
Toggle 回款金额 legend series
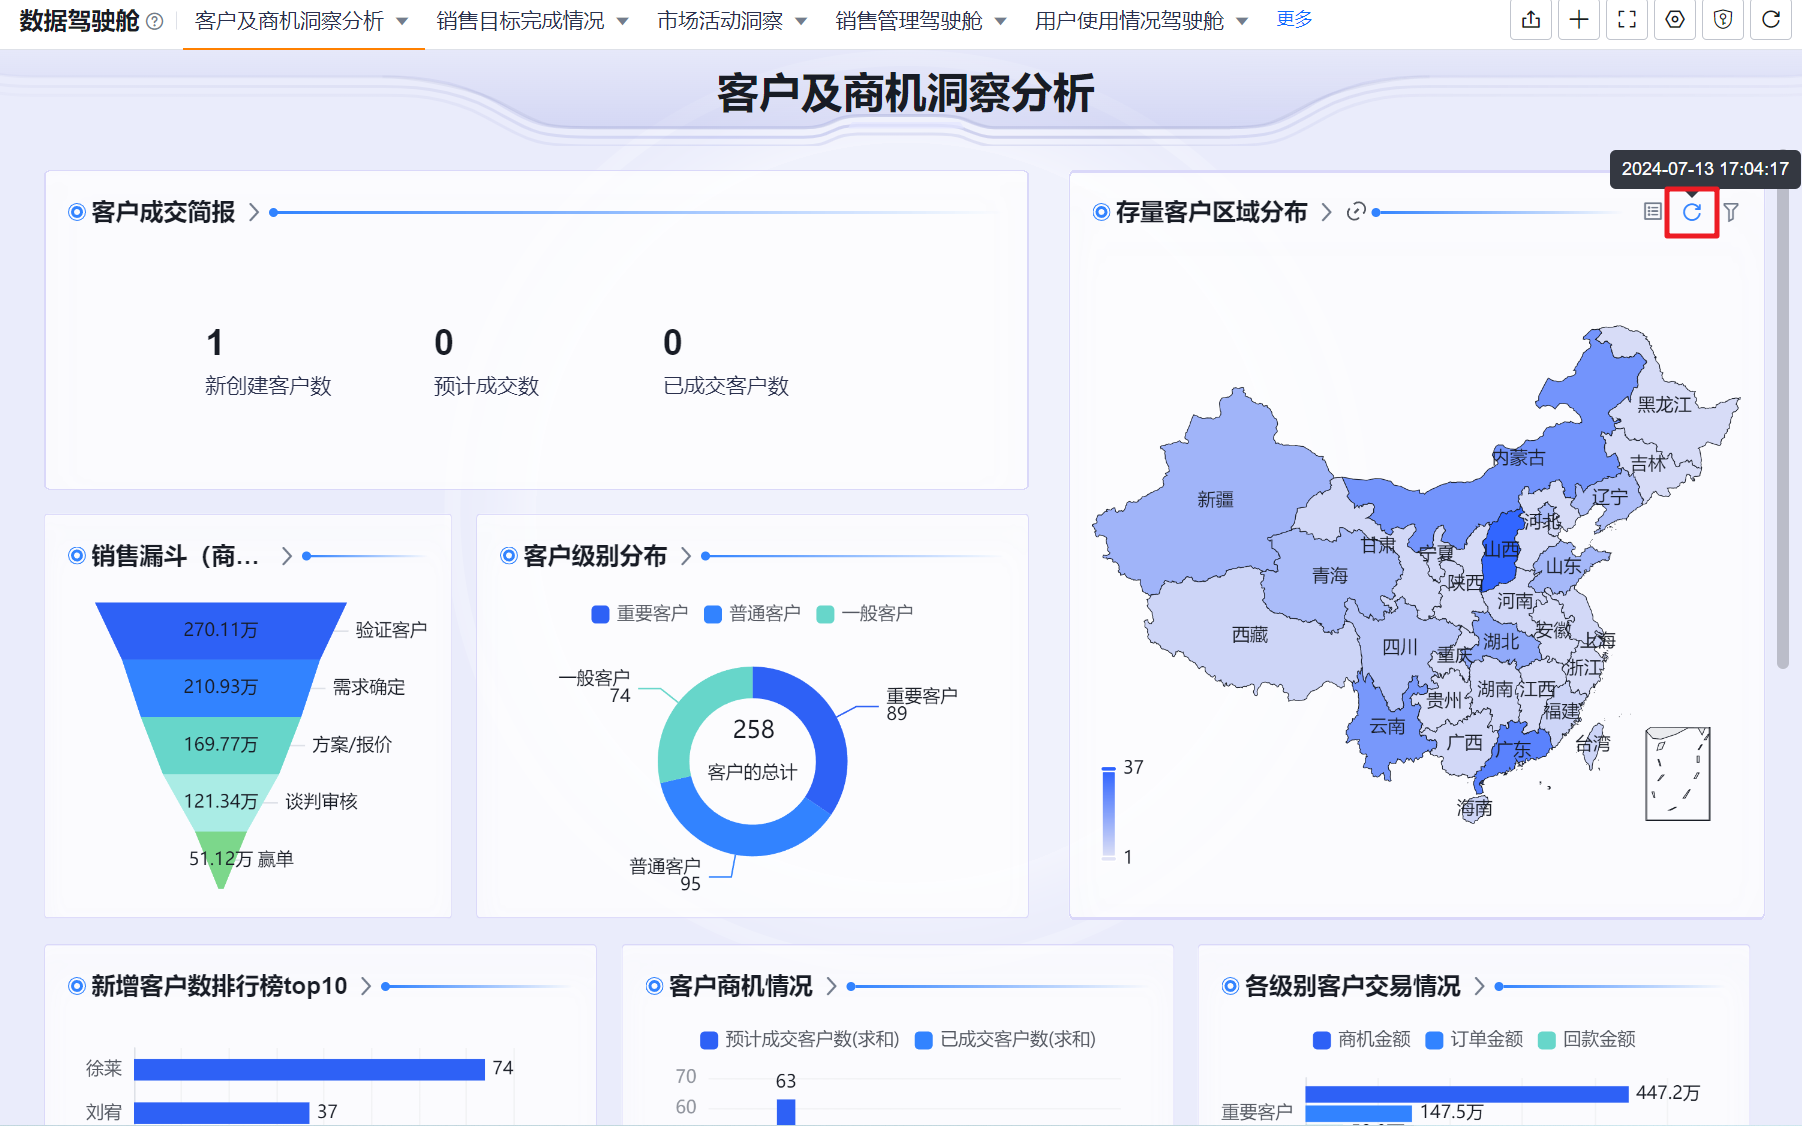tap(1587, 1040)
